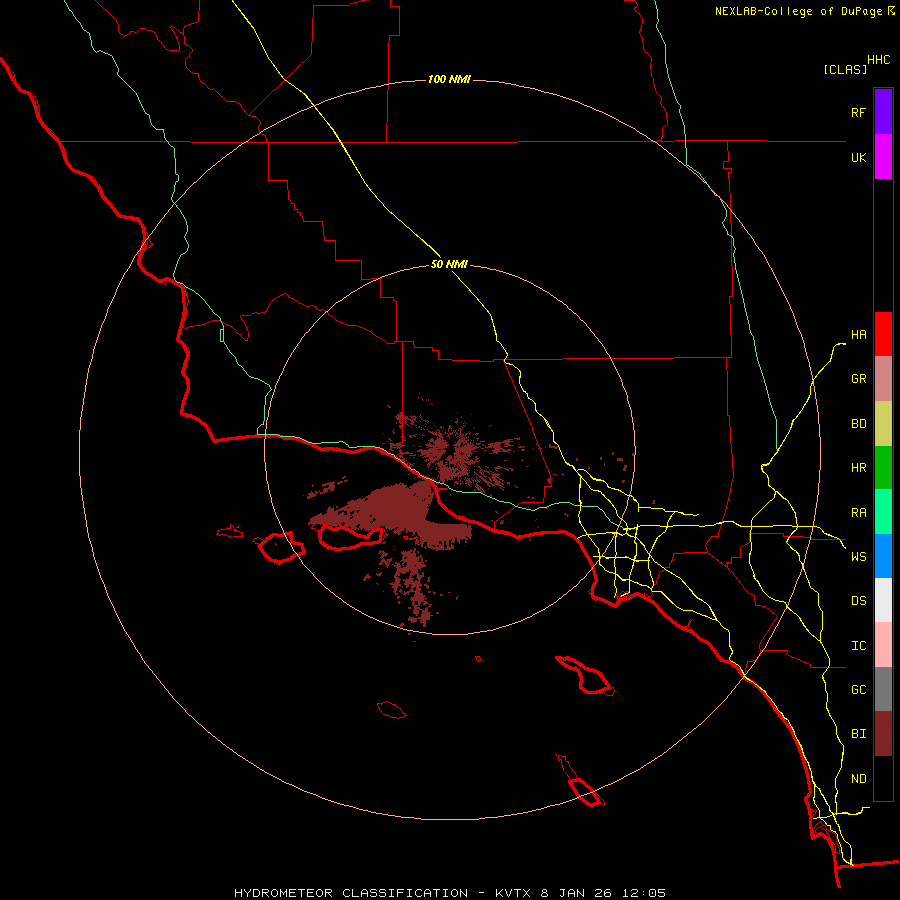The height and width of the screenshot is (900, 900).
Task: Click the GC legend label
Action: click(858, 690)
